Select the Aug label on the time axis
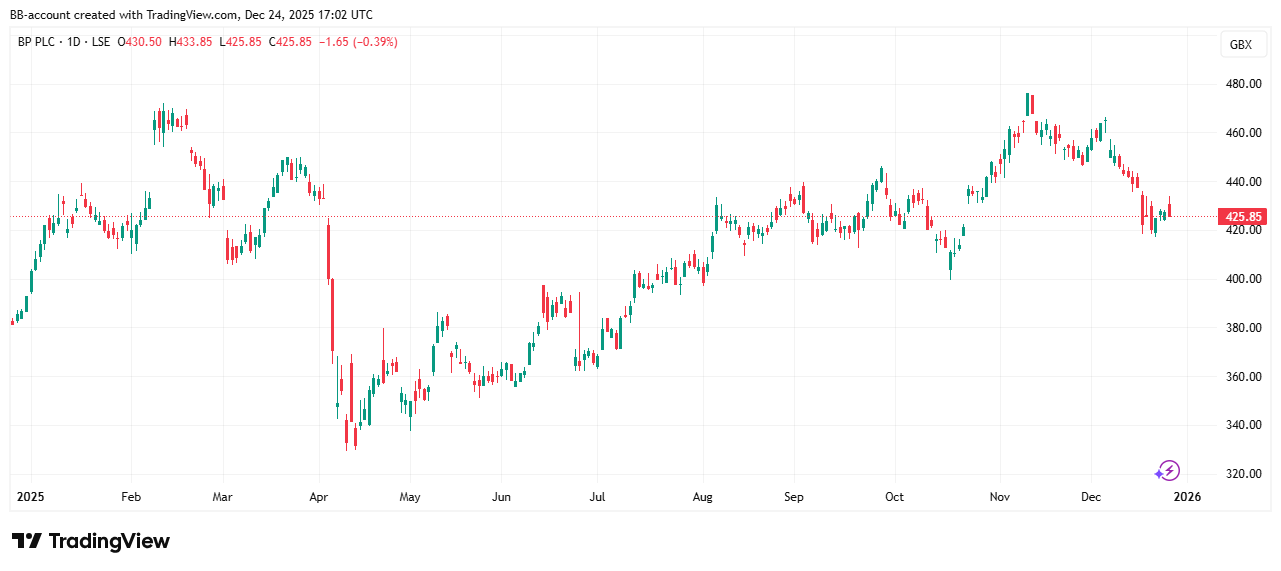 pos(703,496)
